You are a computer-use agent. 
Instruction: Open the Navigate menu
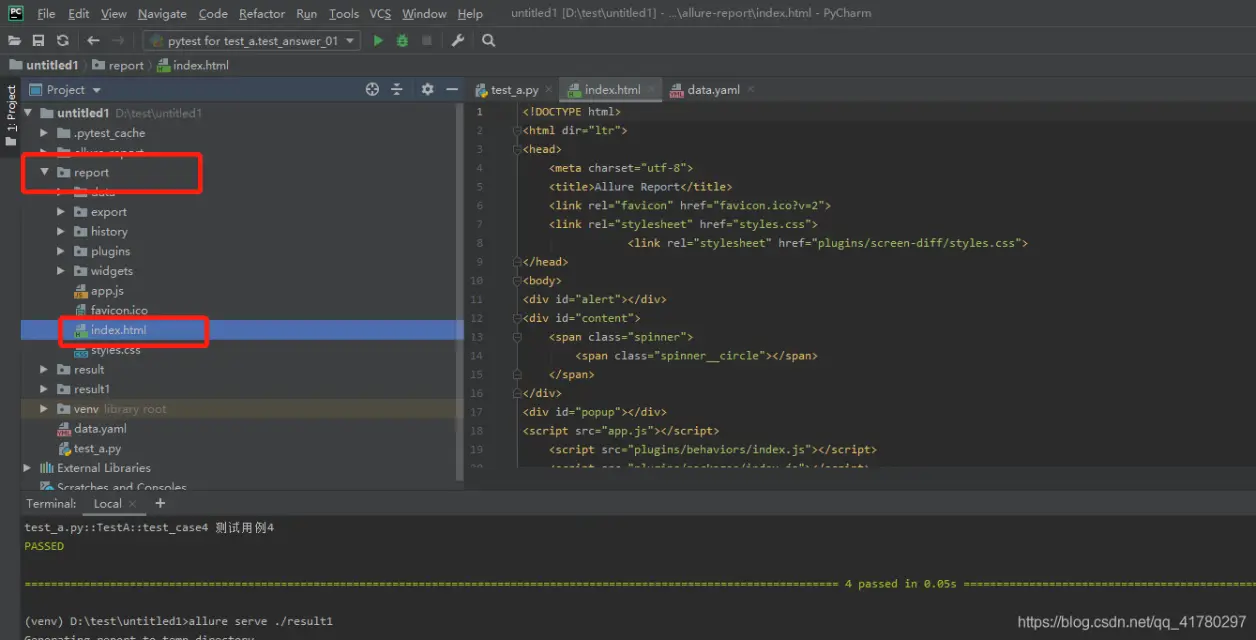tap(162, 14)
